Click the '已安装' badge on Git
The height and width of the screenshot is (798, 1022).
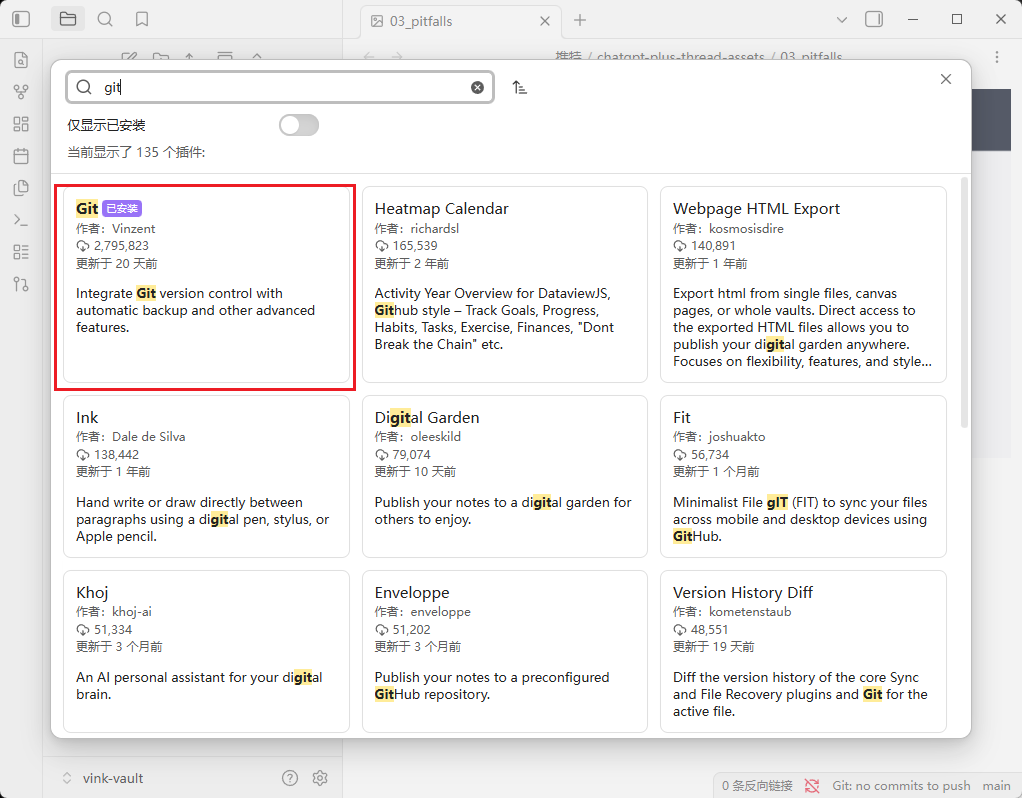(x=122, y=209)
